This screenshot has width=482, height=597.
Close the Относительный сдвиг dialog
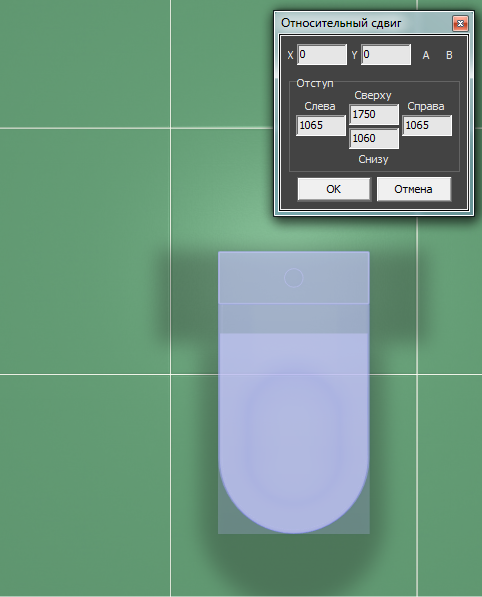pyautogui.click(x=460, y=24)
